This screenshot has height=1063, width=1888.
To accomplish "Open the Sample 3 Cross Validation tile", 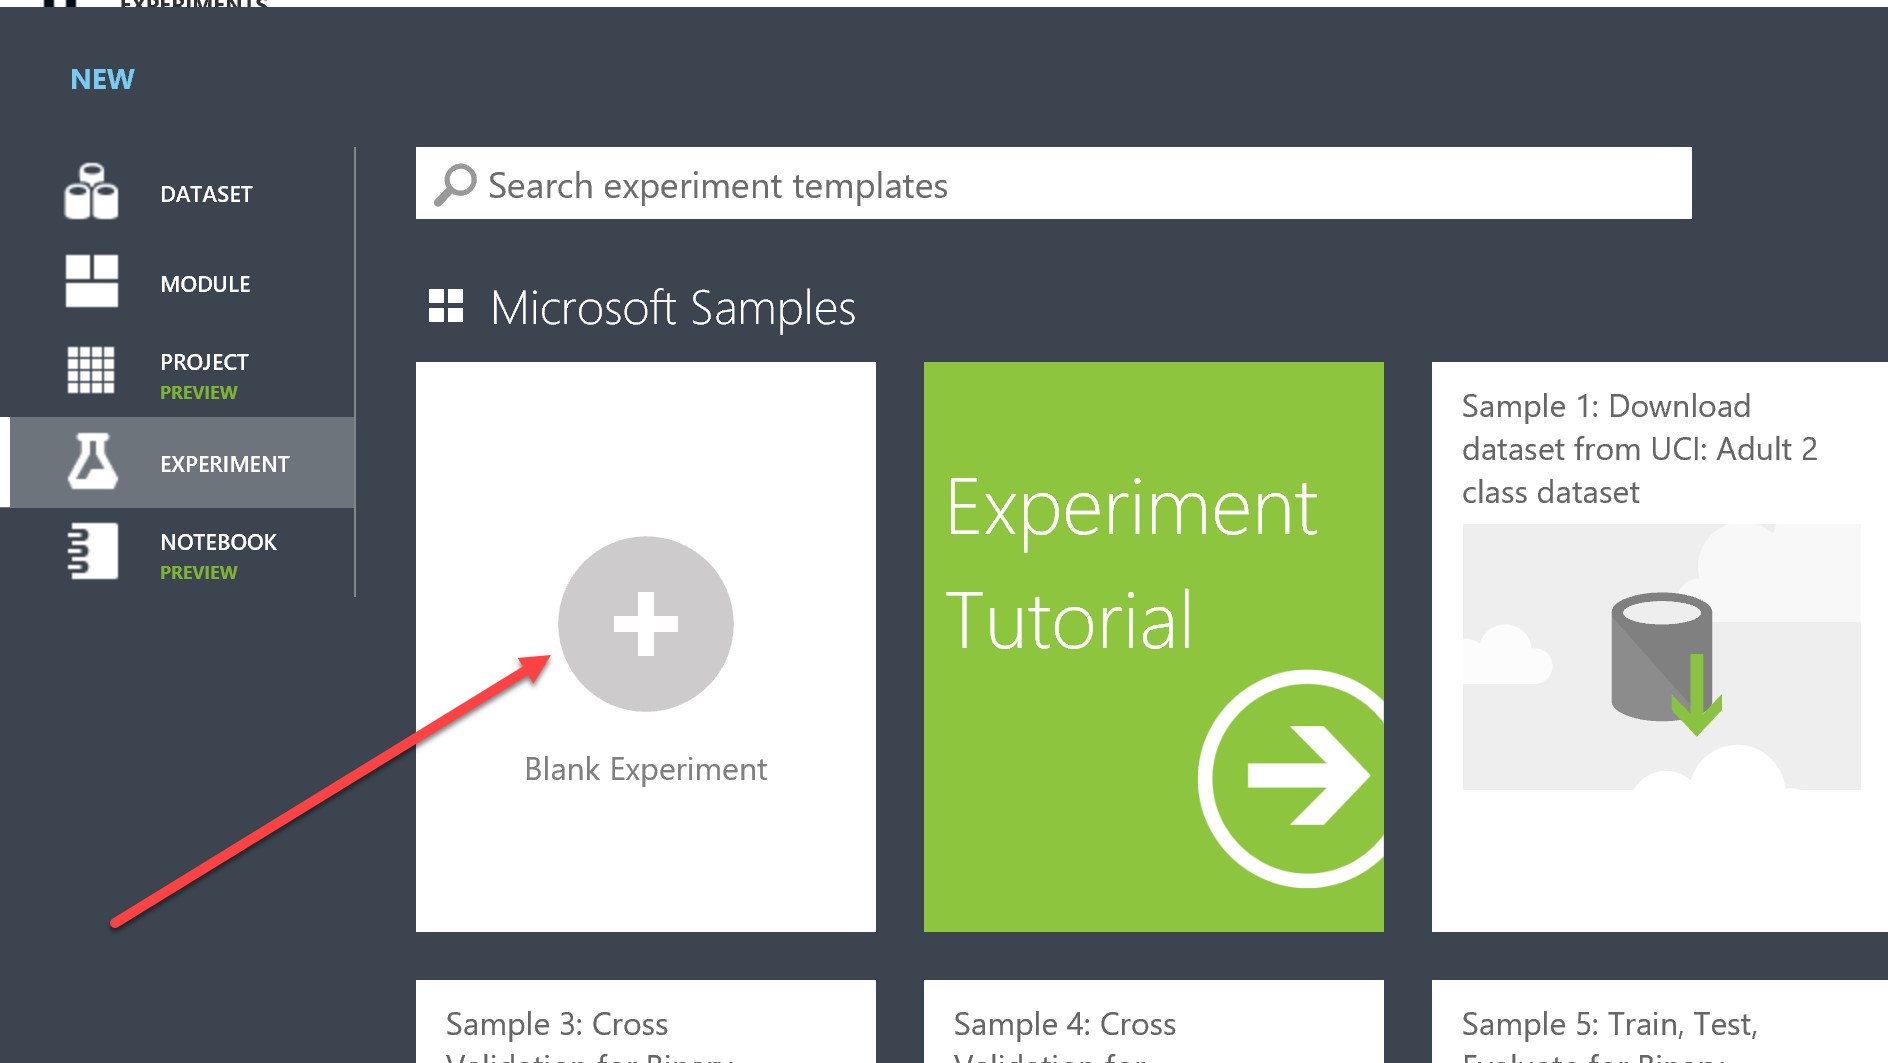I will [x=645, y=1025].
